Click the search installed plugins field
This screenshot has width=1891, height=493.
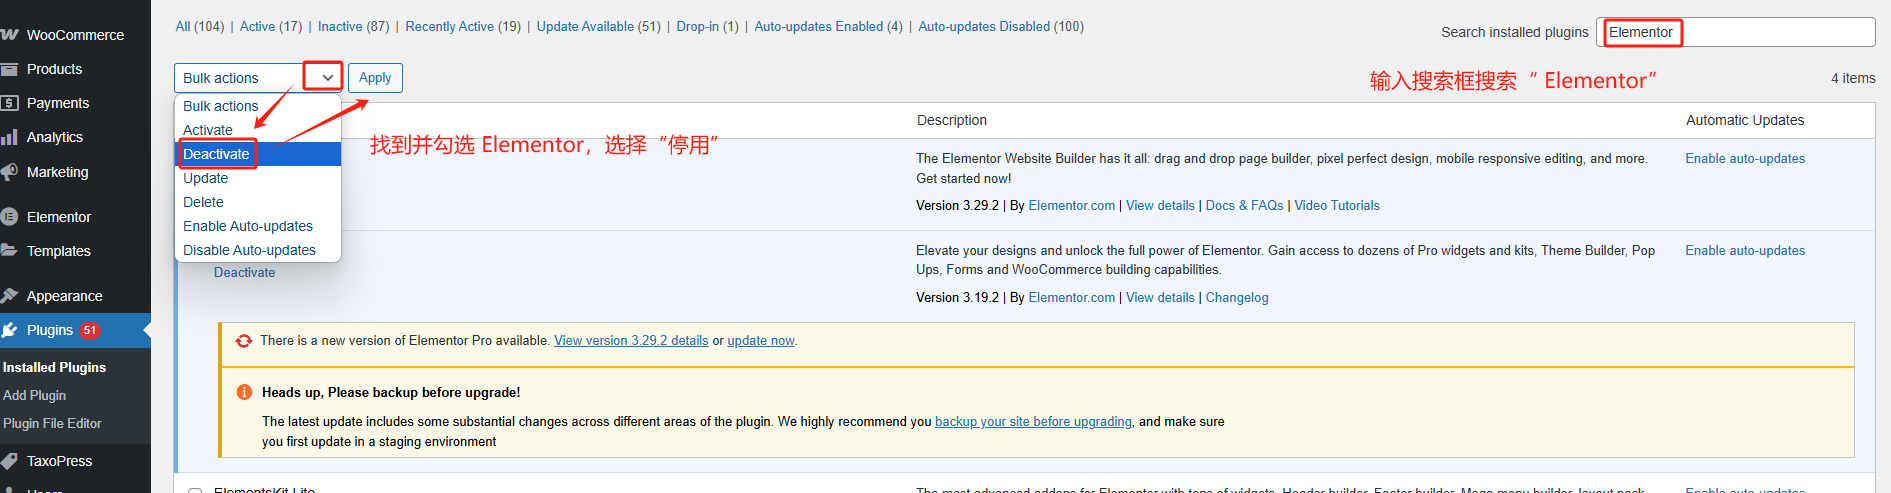1736,32
